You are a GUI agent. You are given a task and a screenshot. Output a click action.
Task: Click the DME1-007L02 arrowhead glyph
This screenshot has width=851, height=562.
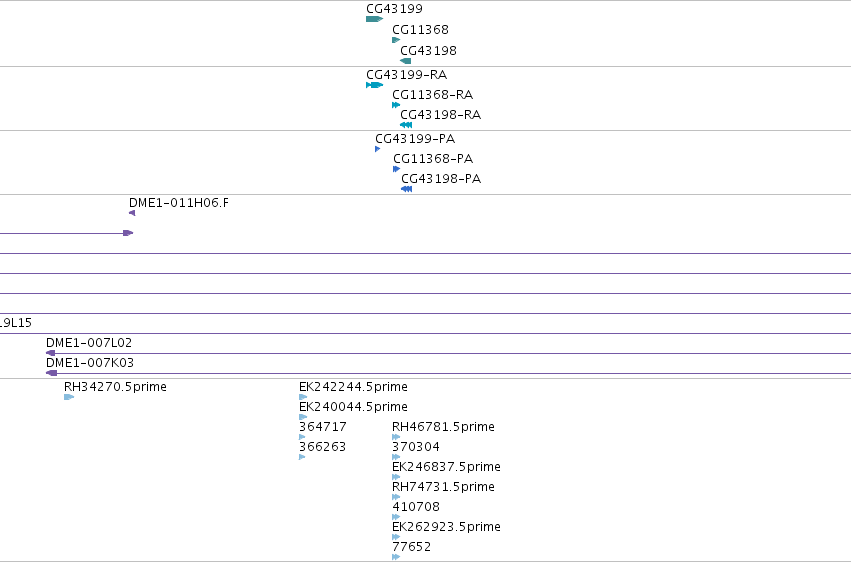click(50, 353)
